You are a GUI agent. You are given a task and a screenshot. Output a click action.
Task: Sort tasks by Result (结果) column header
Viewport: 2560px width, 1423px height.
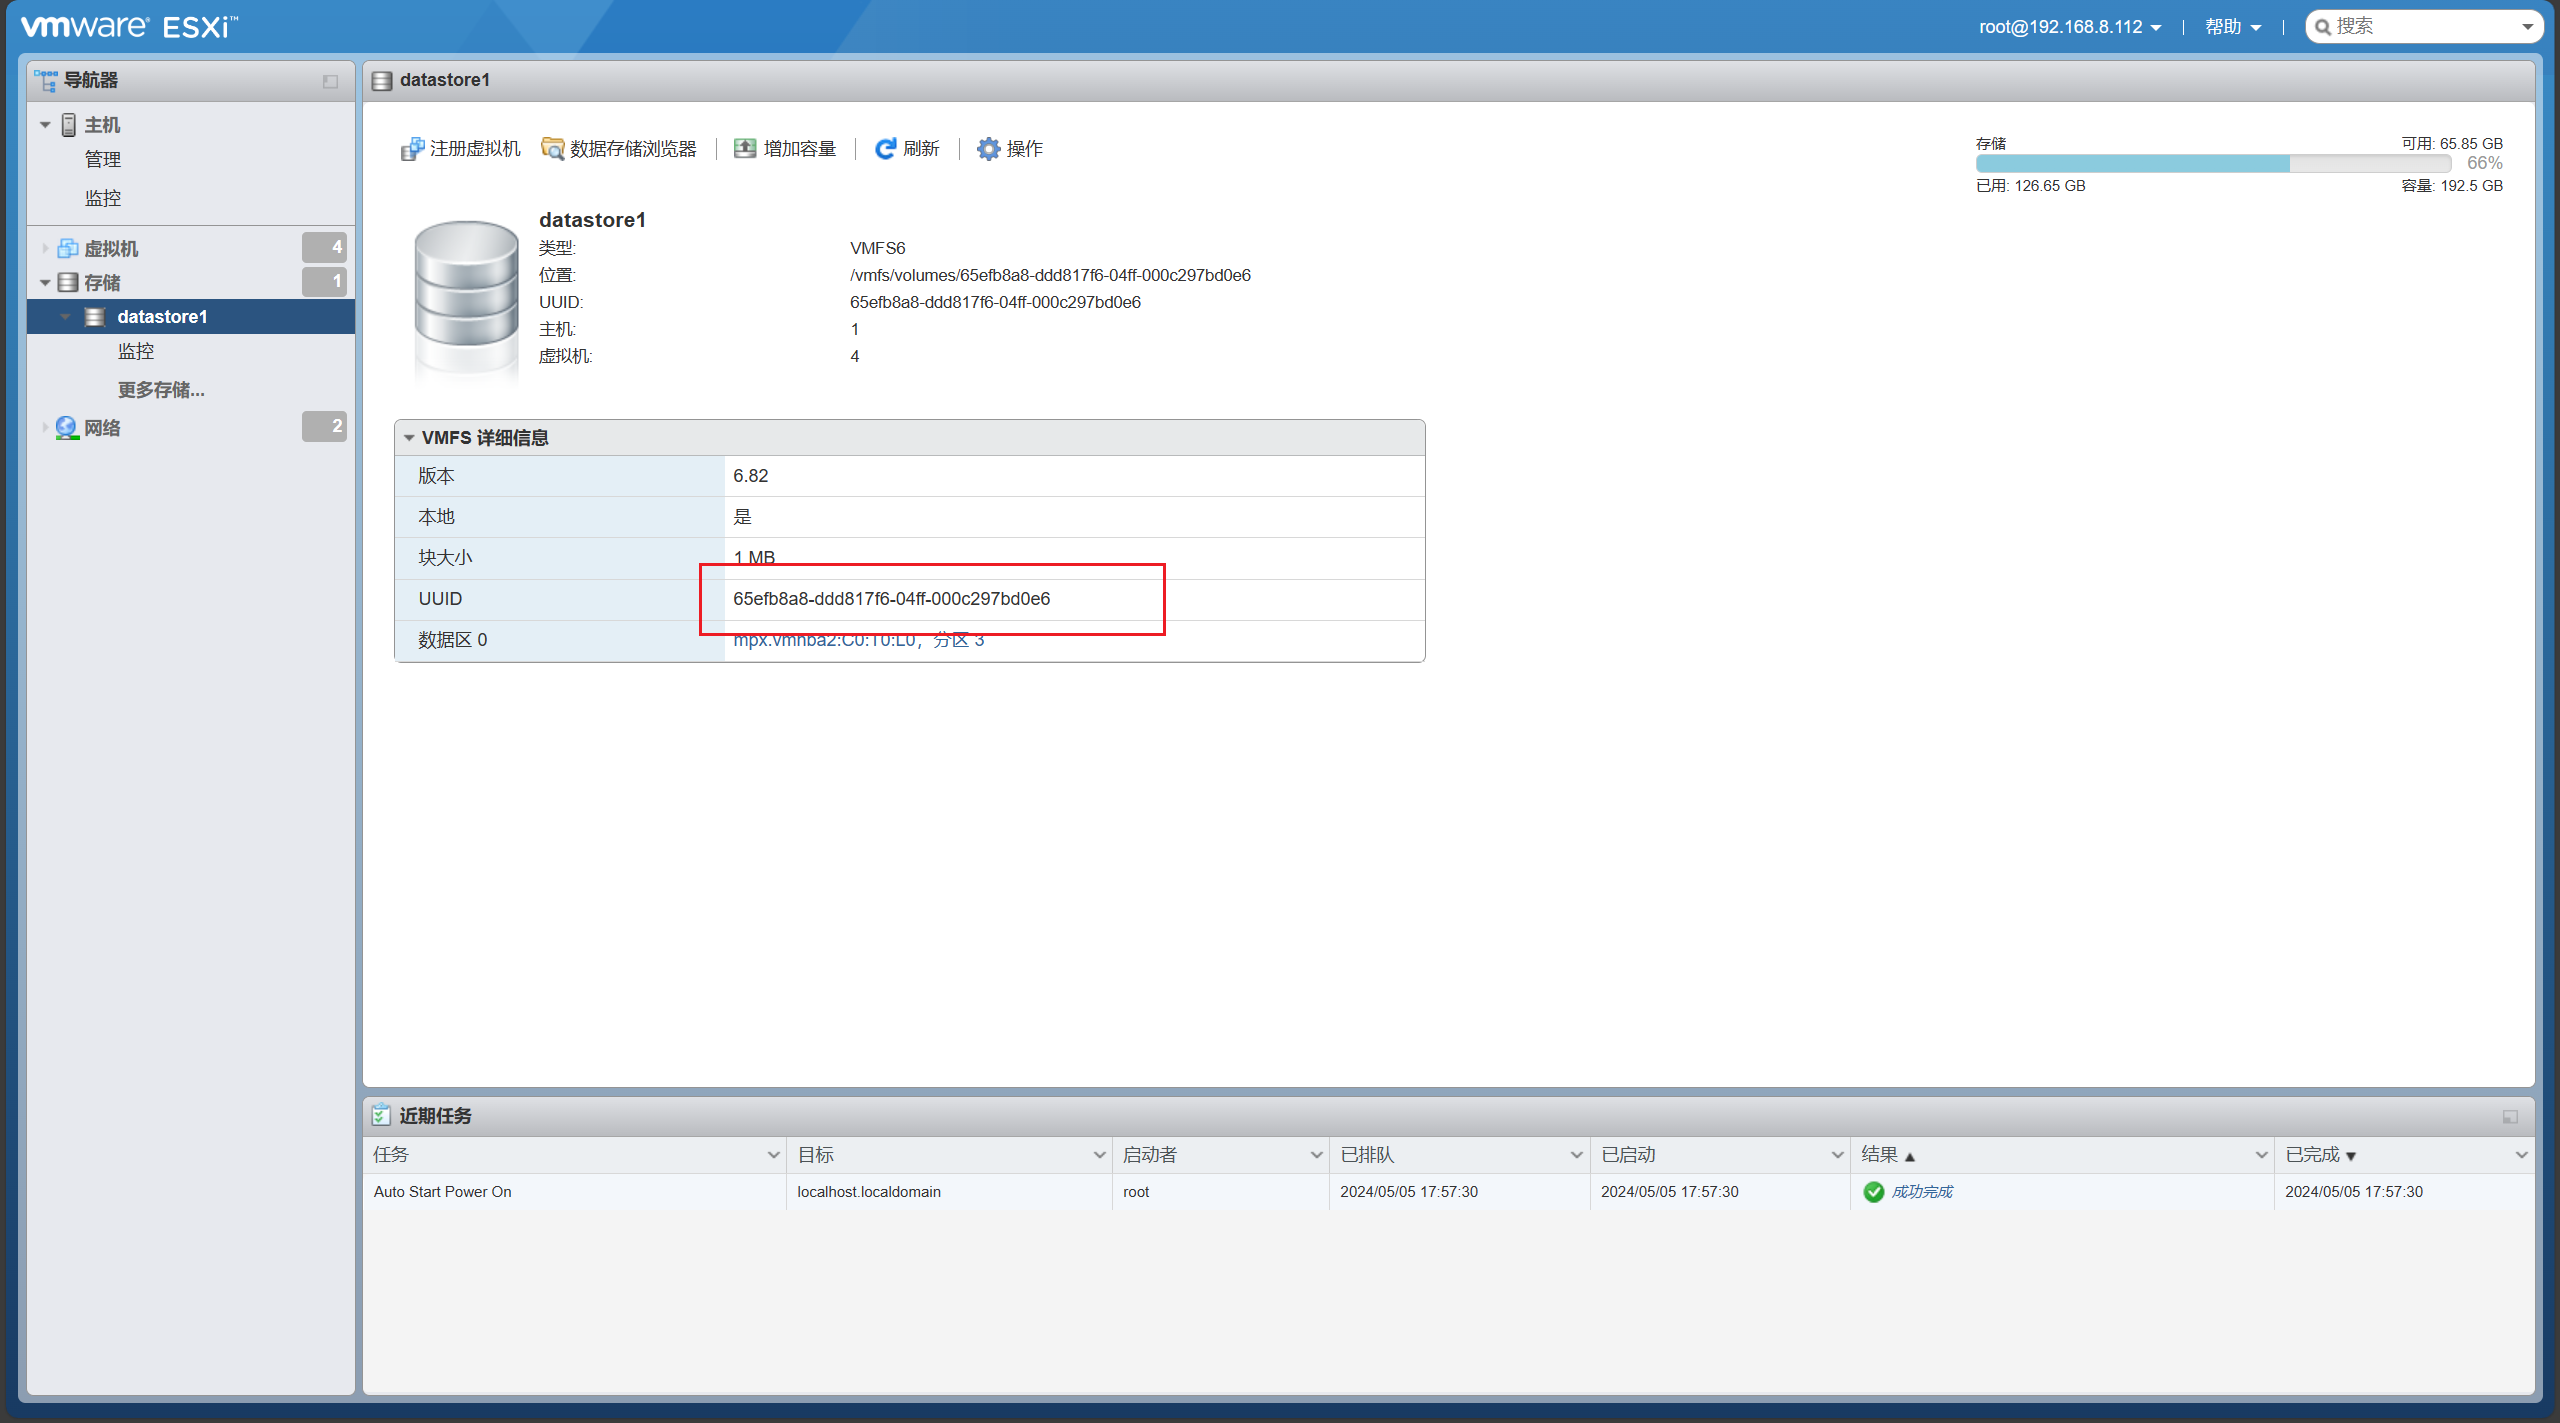[1880, 1155]
